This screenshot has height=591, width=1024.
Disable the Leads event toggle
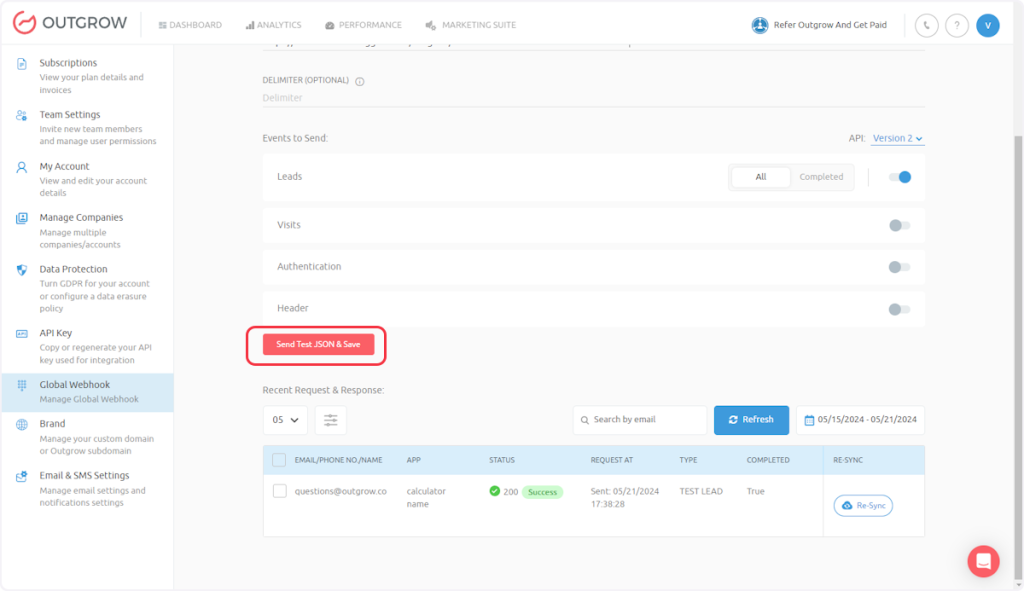900,177
